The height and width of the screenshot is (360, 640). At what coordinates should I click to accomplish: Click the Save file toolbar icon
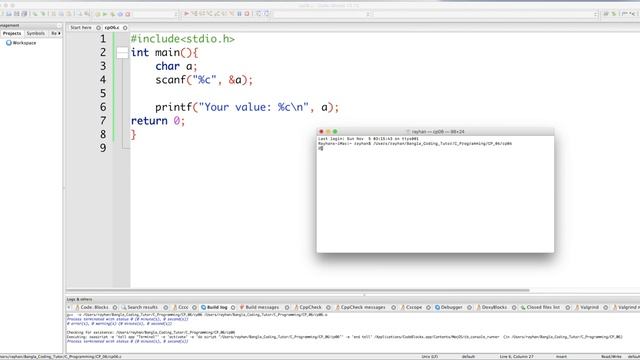(x=17, y=14)
